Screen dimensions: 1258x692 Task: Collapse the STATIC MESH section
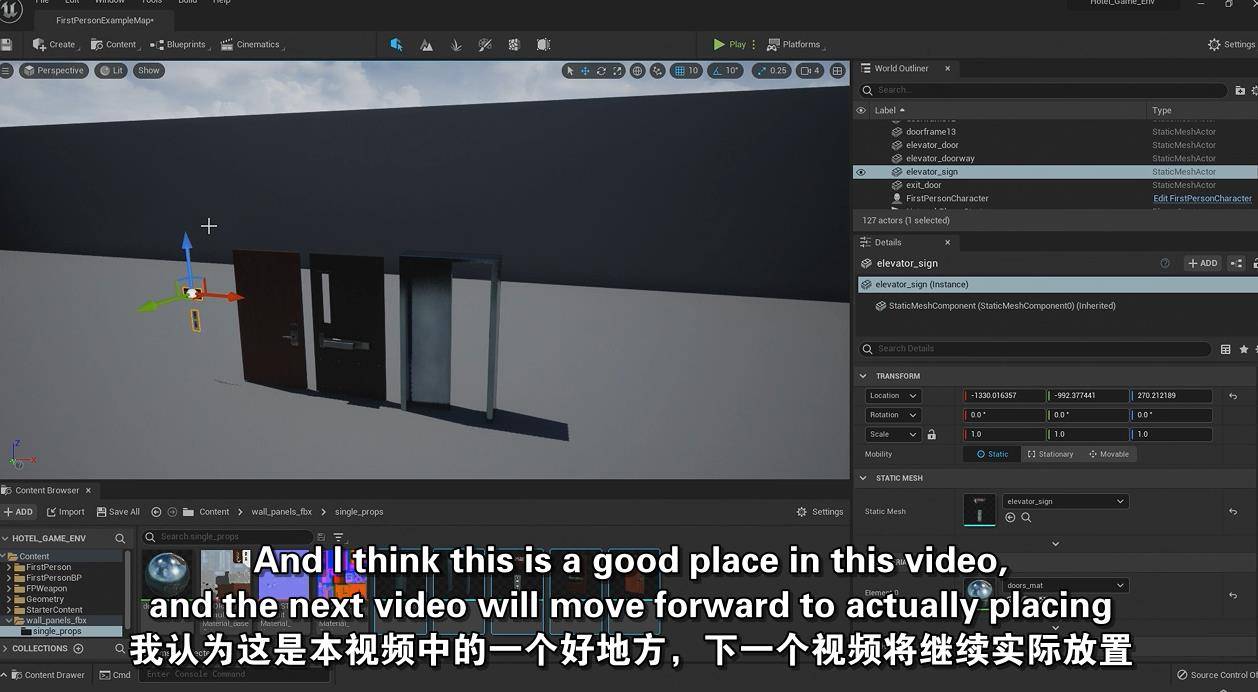863,478
